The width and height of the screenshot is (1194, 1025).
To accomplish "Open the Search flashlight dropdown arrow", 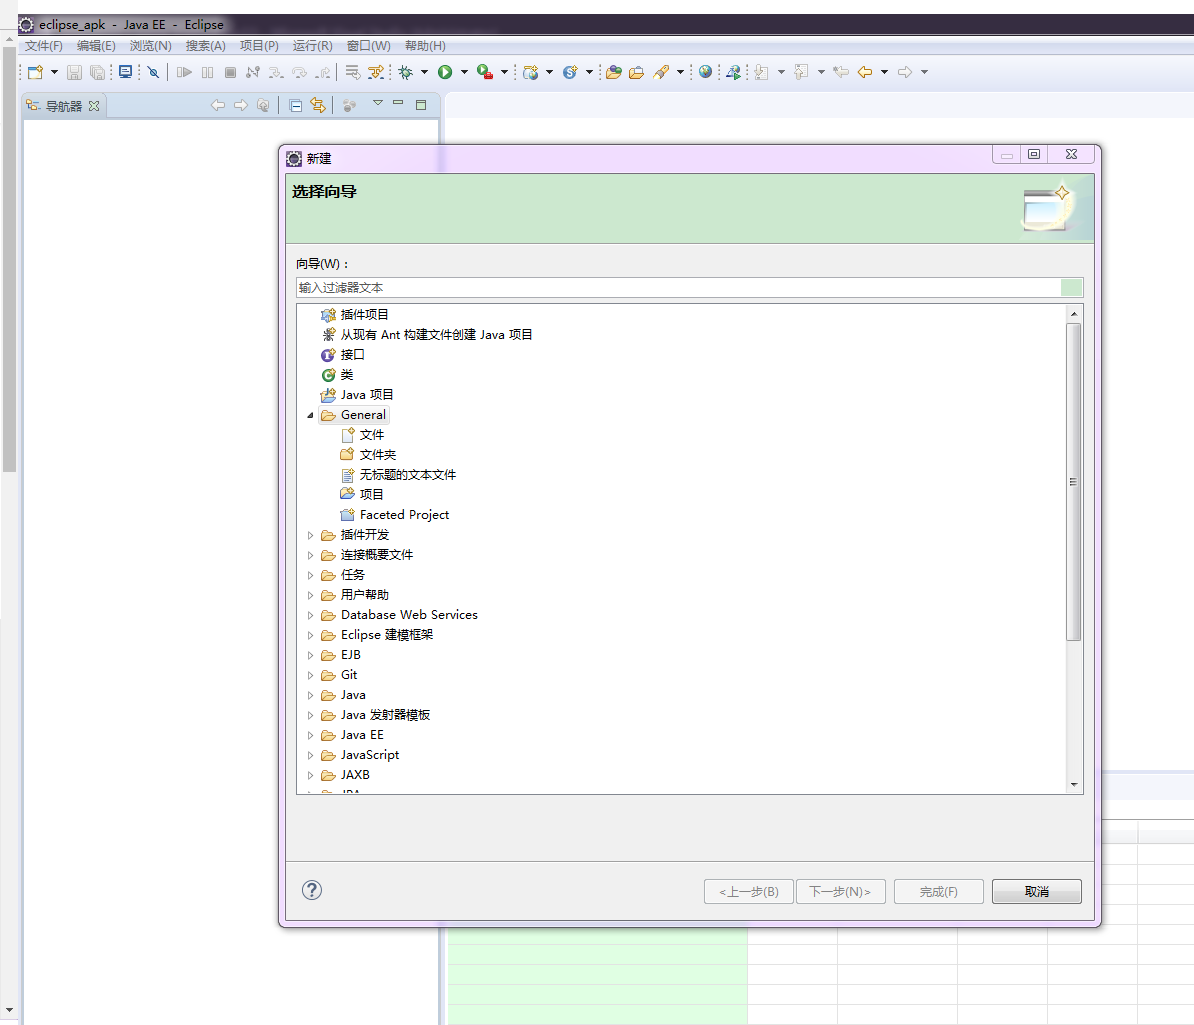I will point(680,72).
